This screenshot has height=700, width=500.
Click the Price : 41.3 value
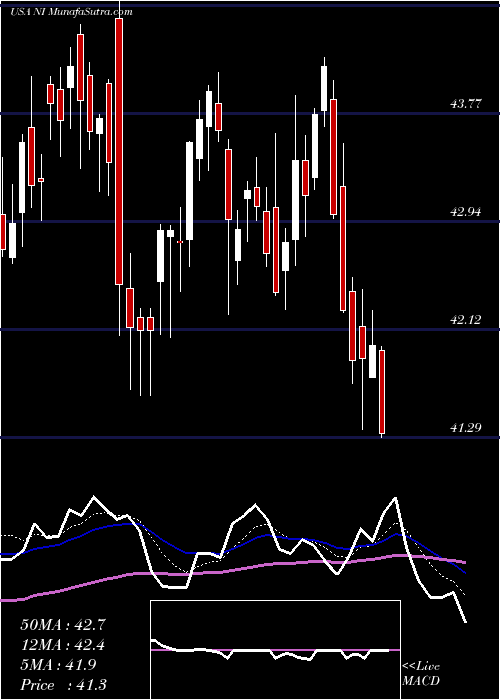coord(63,685)
